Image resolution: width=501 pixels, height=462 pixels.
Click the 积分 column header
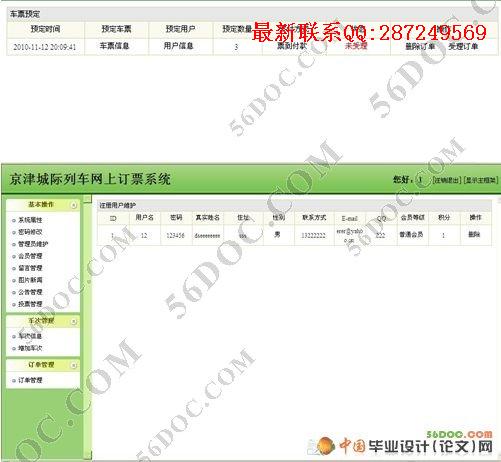(x=444, y=218)
